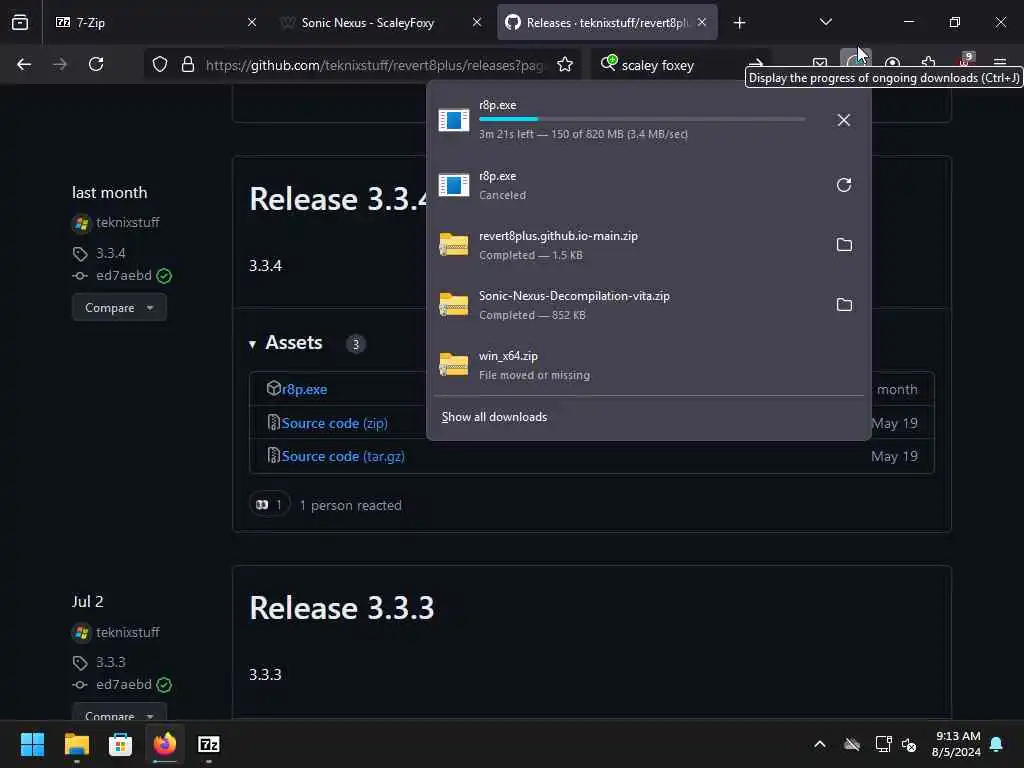Click the r8p.exe download progress bar
Image resolution: width=1024 pixels, height=768 pixels.
[642, 120]
